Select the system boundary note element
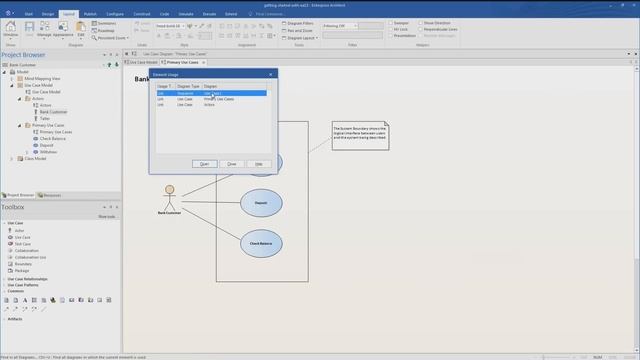The width and height of the screenshot is (640, 360). 360,136
